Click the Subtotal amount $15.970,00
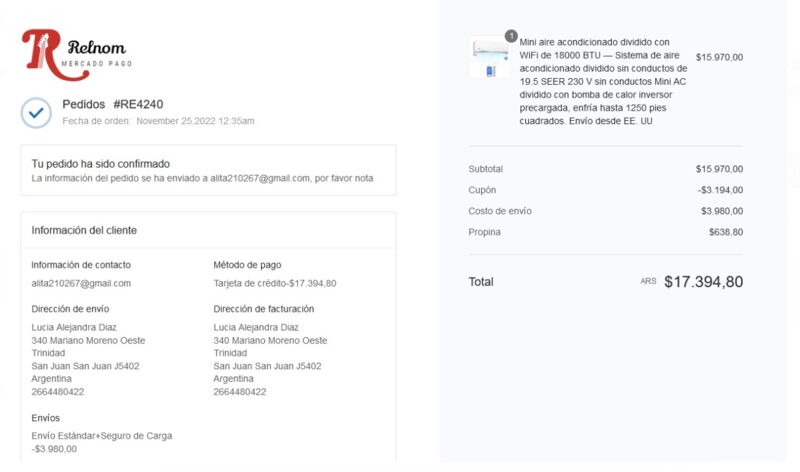The image size is (800, 472). pos(719,169)
